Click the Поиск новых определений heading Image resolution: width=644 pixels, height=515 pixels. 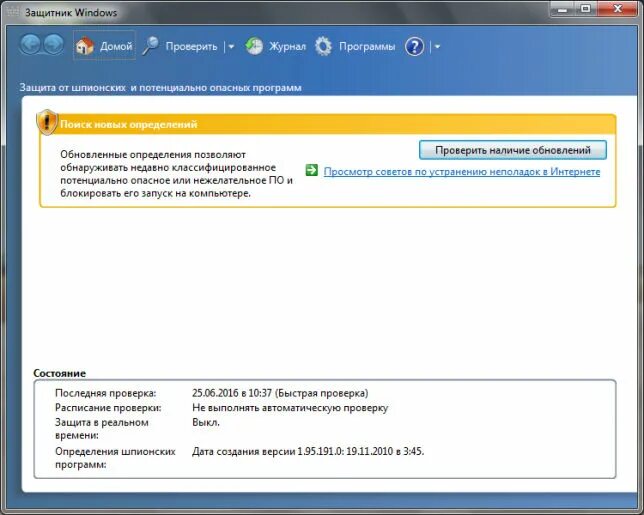129,124
